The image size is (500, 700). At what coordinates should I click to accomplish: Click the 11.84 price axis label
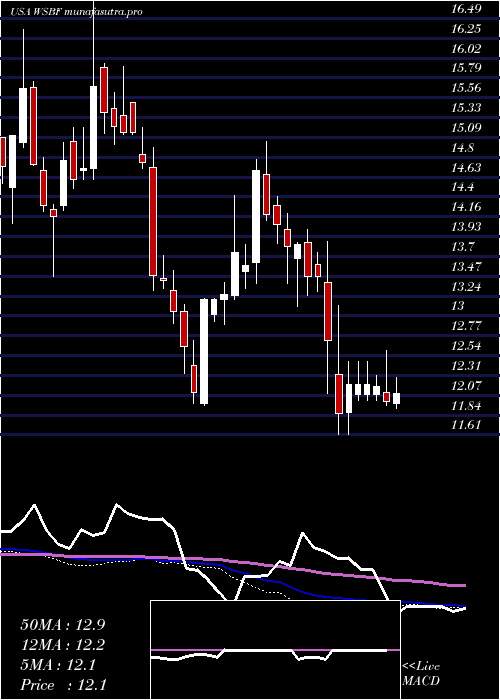tap(466, 406)
